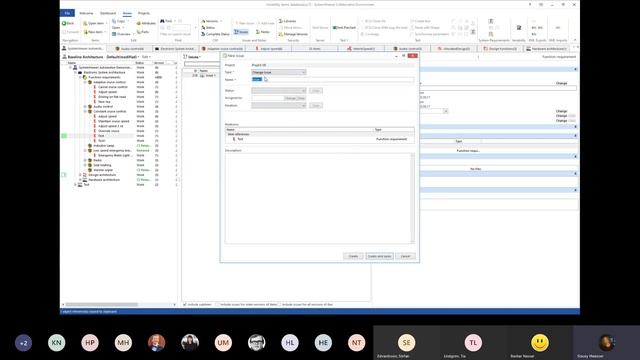Open the Projects ribbon tab
This screenshot has height=360, width=640.
tap(144, 13)
